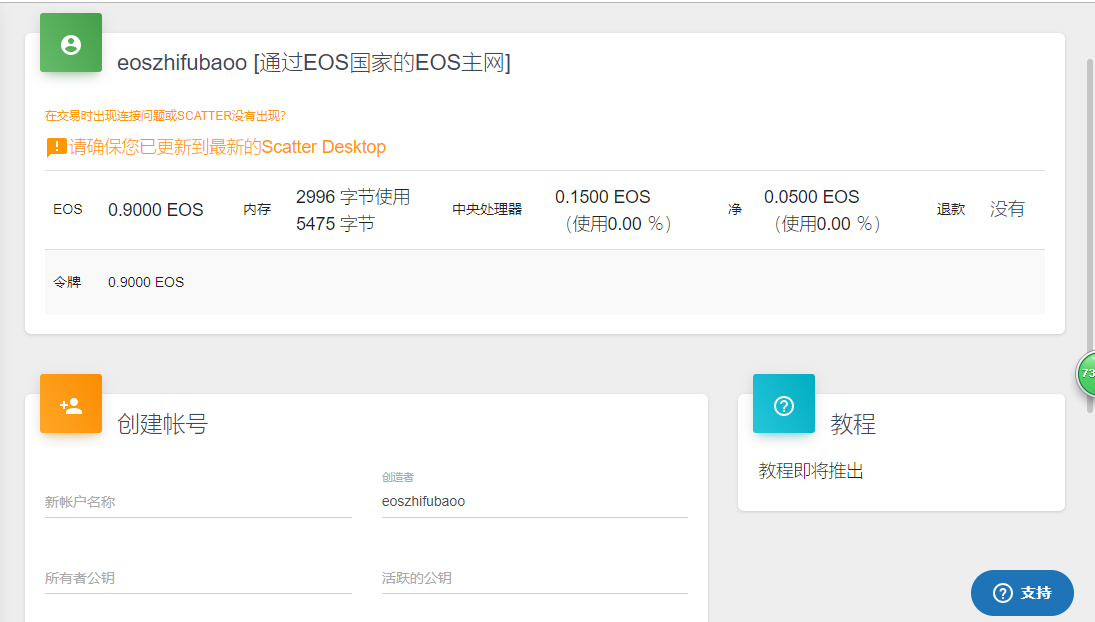Screen dimensions: 1095x622
Task: Click the 0.0500 EOS net value
Action: coord(811,197)
